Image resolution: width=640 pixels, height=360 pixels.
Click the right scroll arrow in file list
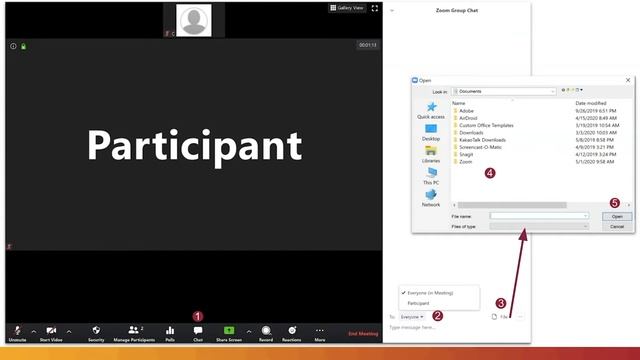[x=629, y=205]
